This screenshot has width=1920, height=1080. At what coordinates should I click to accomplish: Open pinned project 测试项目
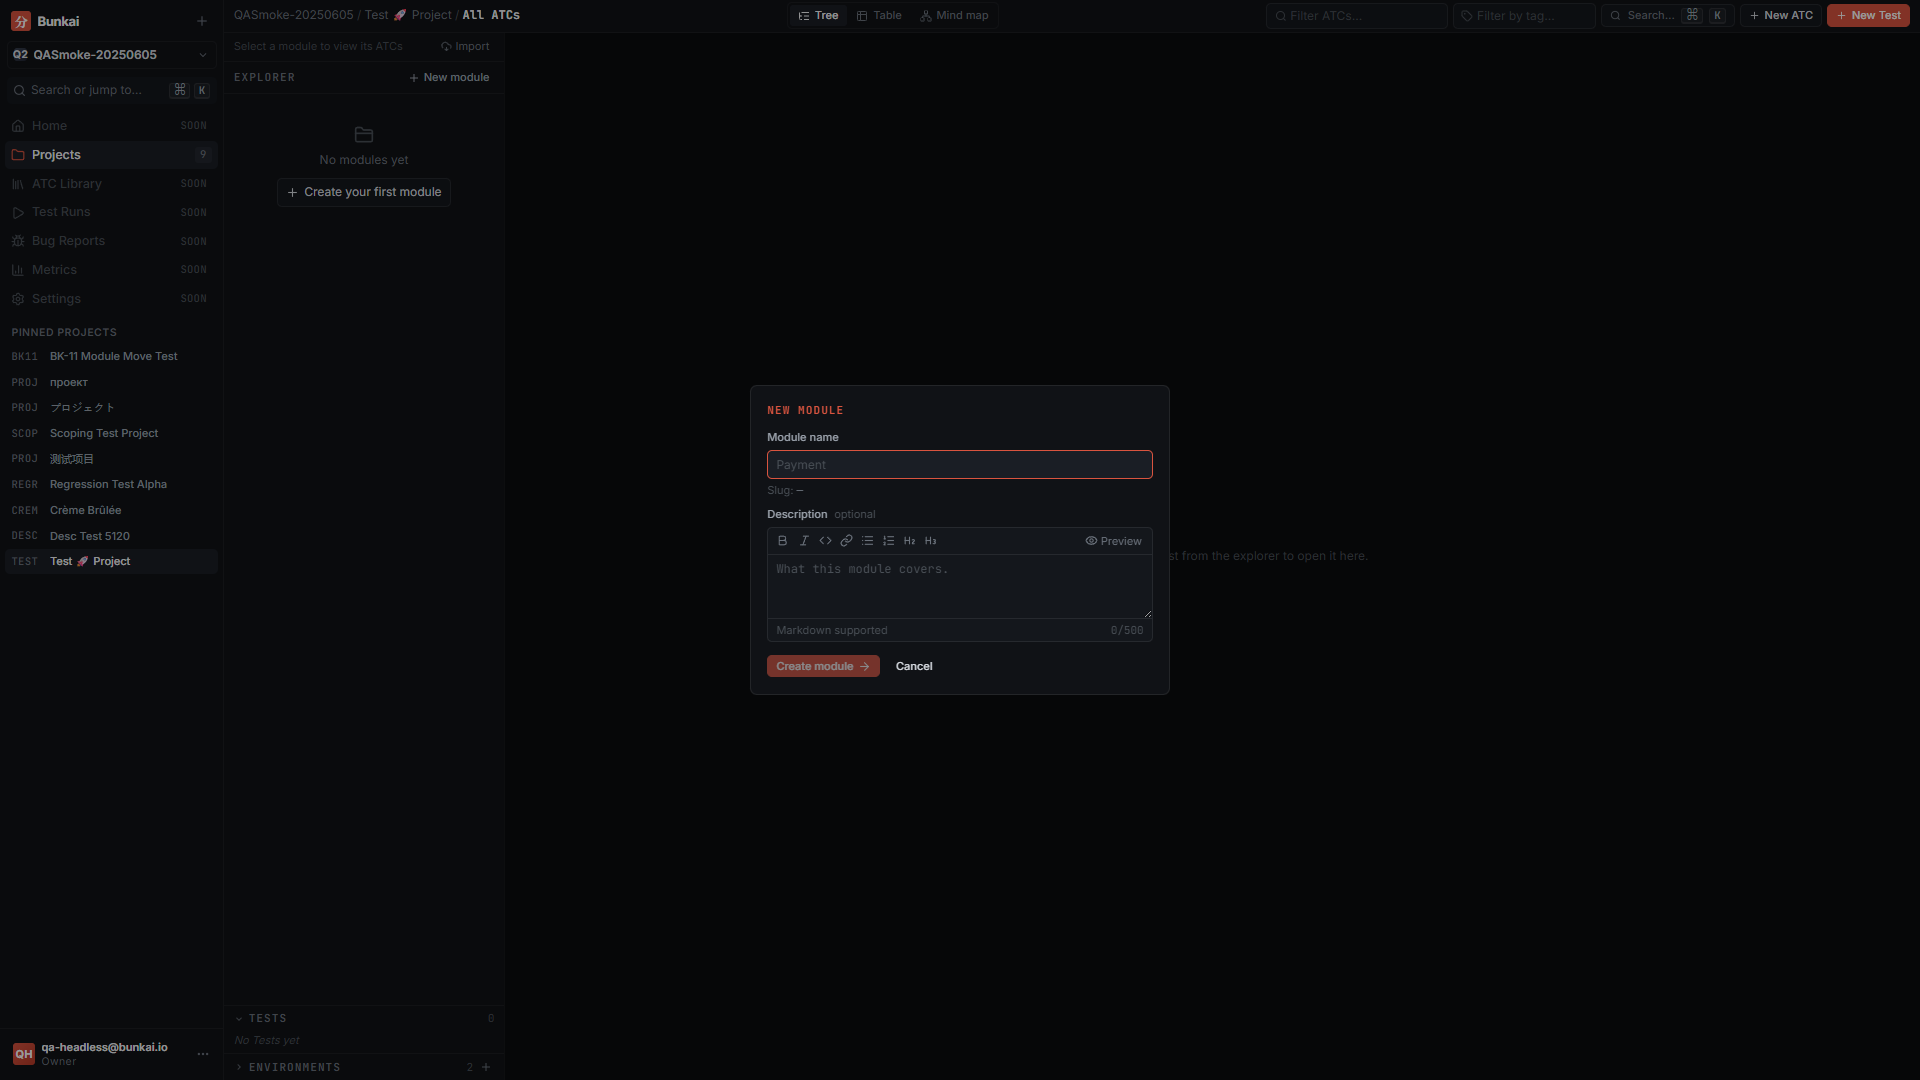point(110,459)
